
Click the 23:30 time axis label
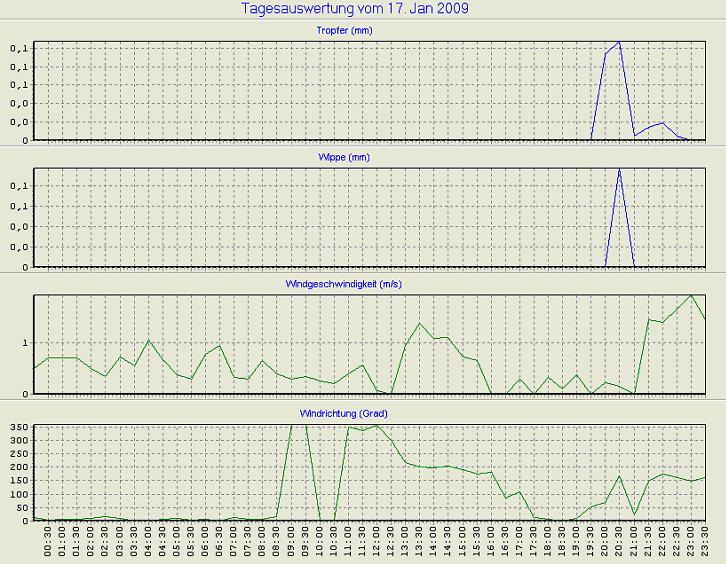point(706,542)
